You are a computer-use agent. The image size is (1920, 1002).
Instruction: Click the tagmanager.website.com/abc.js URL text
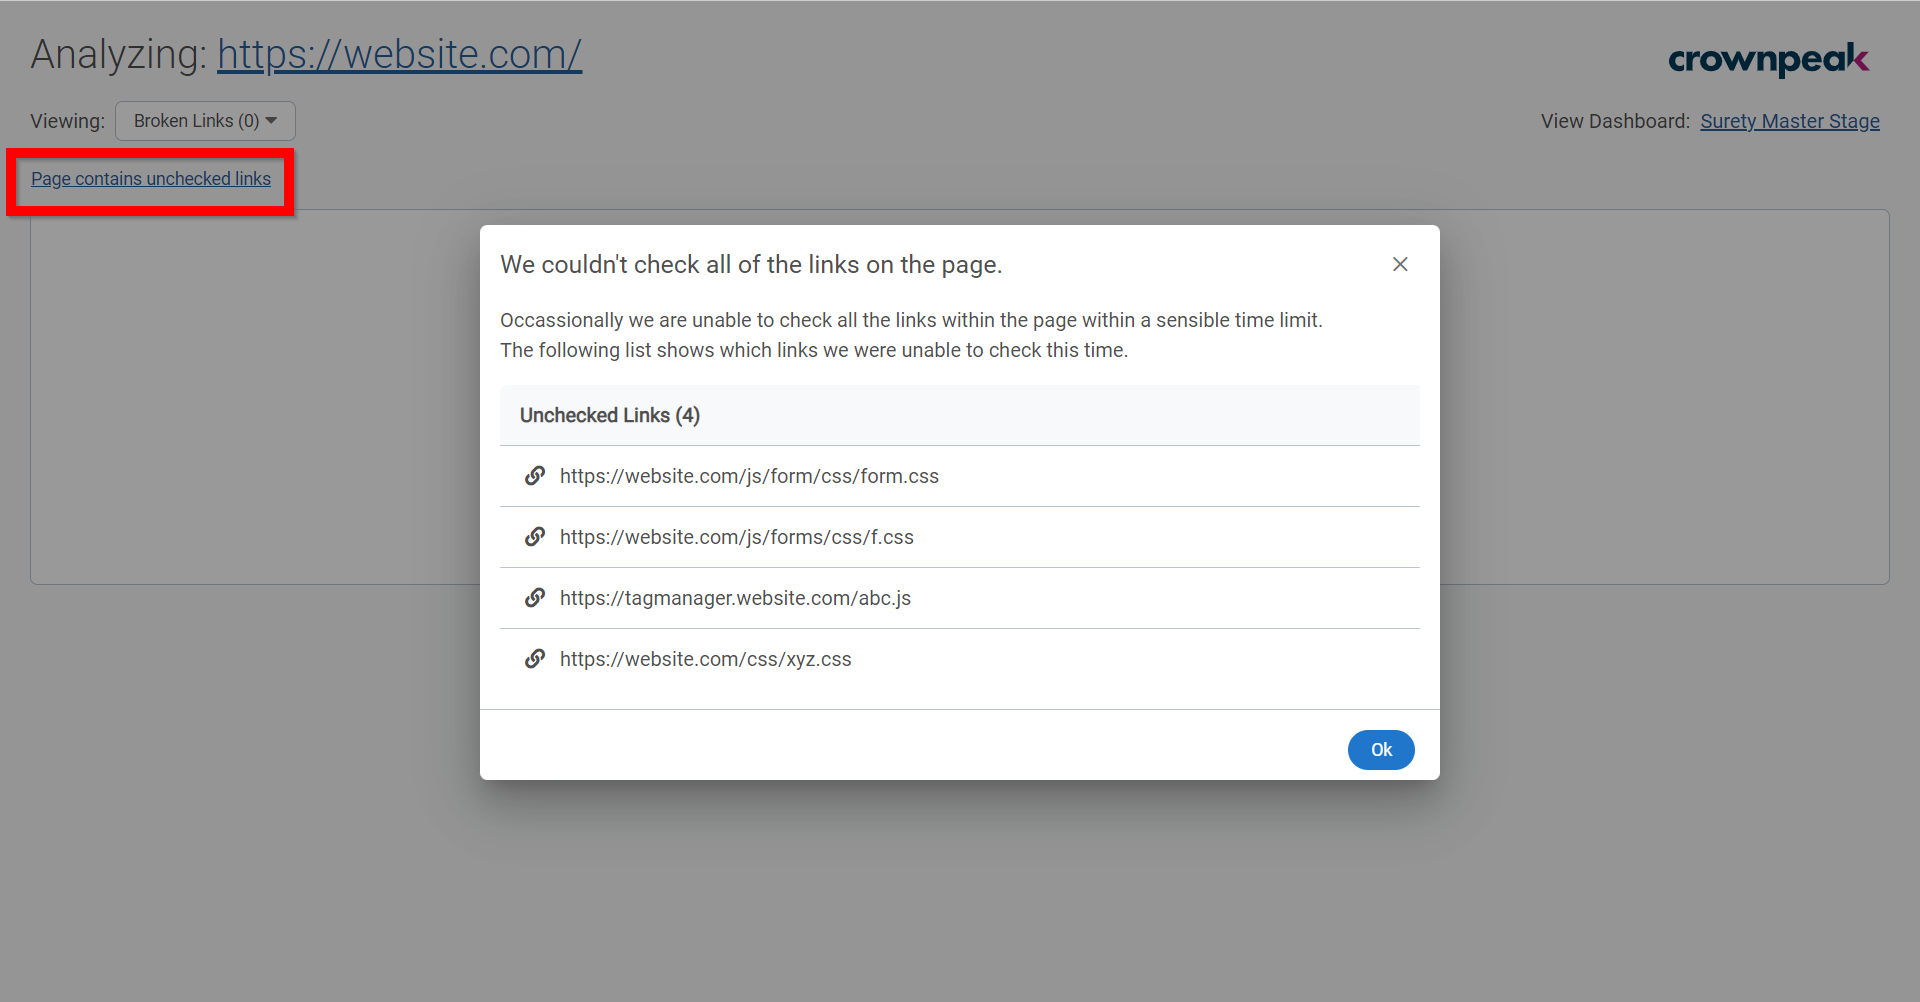pyautogui.click(x=735, y=597)
